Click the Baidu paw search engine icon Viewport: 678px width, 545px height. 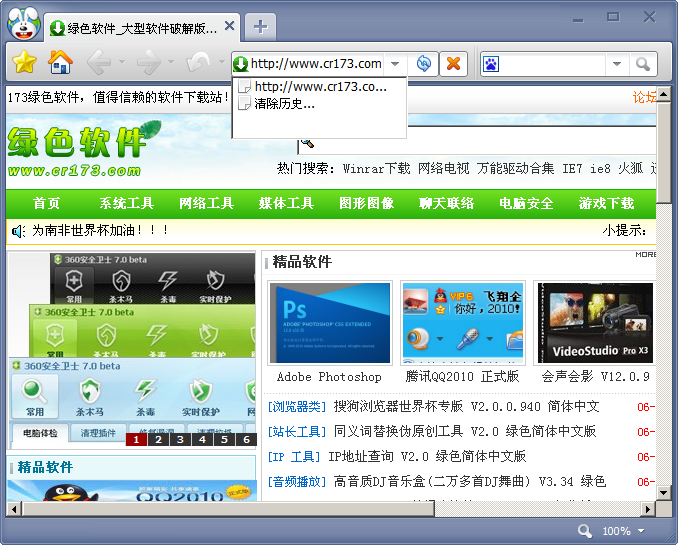click(491, 64)
